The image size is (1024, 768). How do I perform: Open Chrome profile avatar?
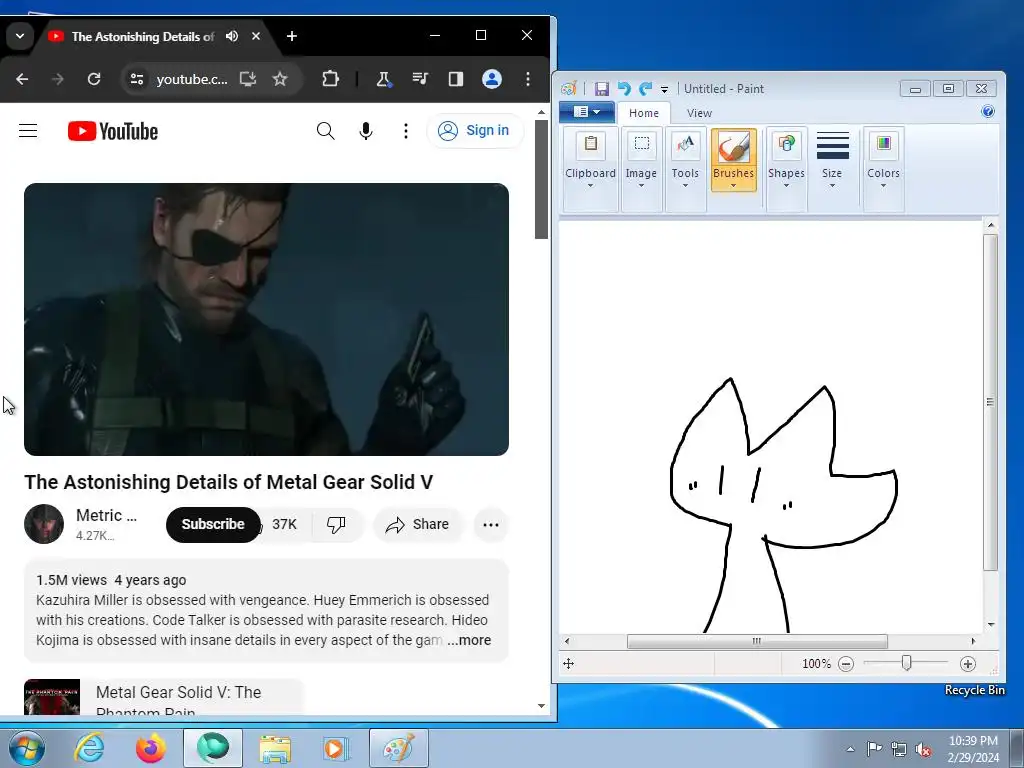click(x=492, y=79)
